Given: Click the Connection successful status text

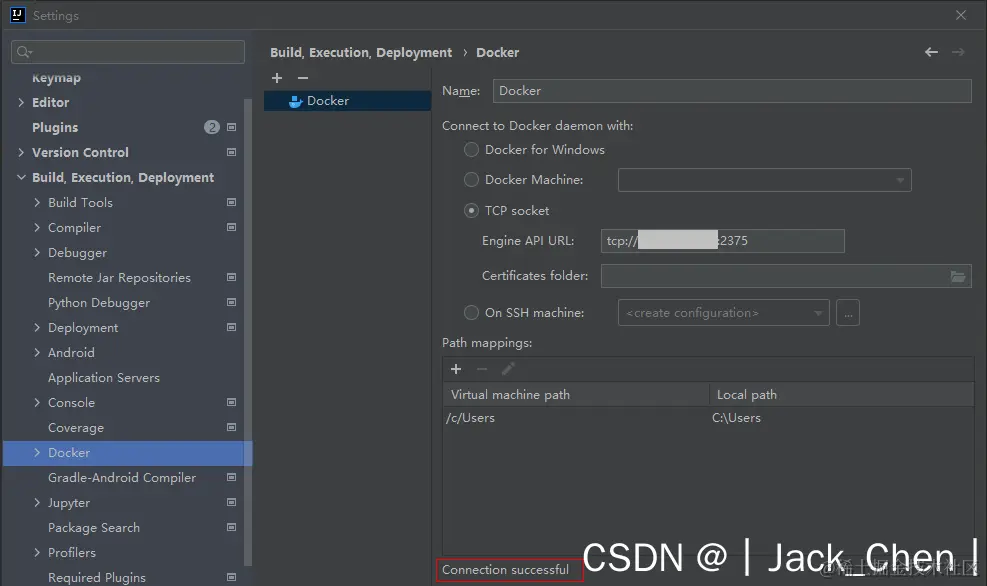Looking at the screenshot, I should tap(505, 570).
